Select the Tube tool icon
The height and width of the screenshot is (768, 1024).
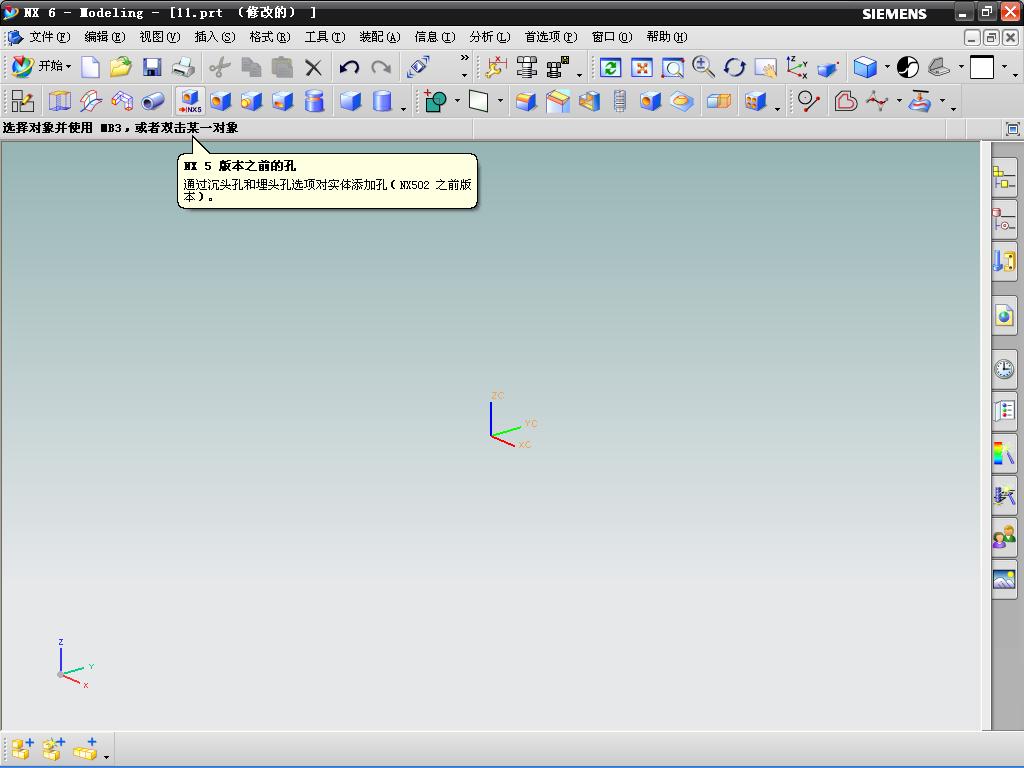click(x=153, y=101)
